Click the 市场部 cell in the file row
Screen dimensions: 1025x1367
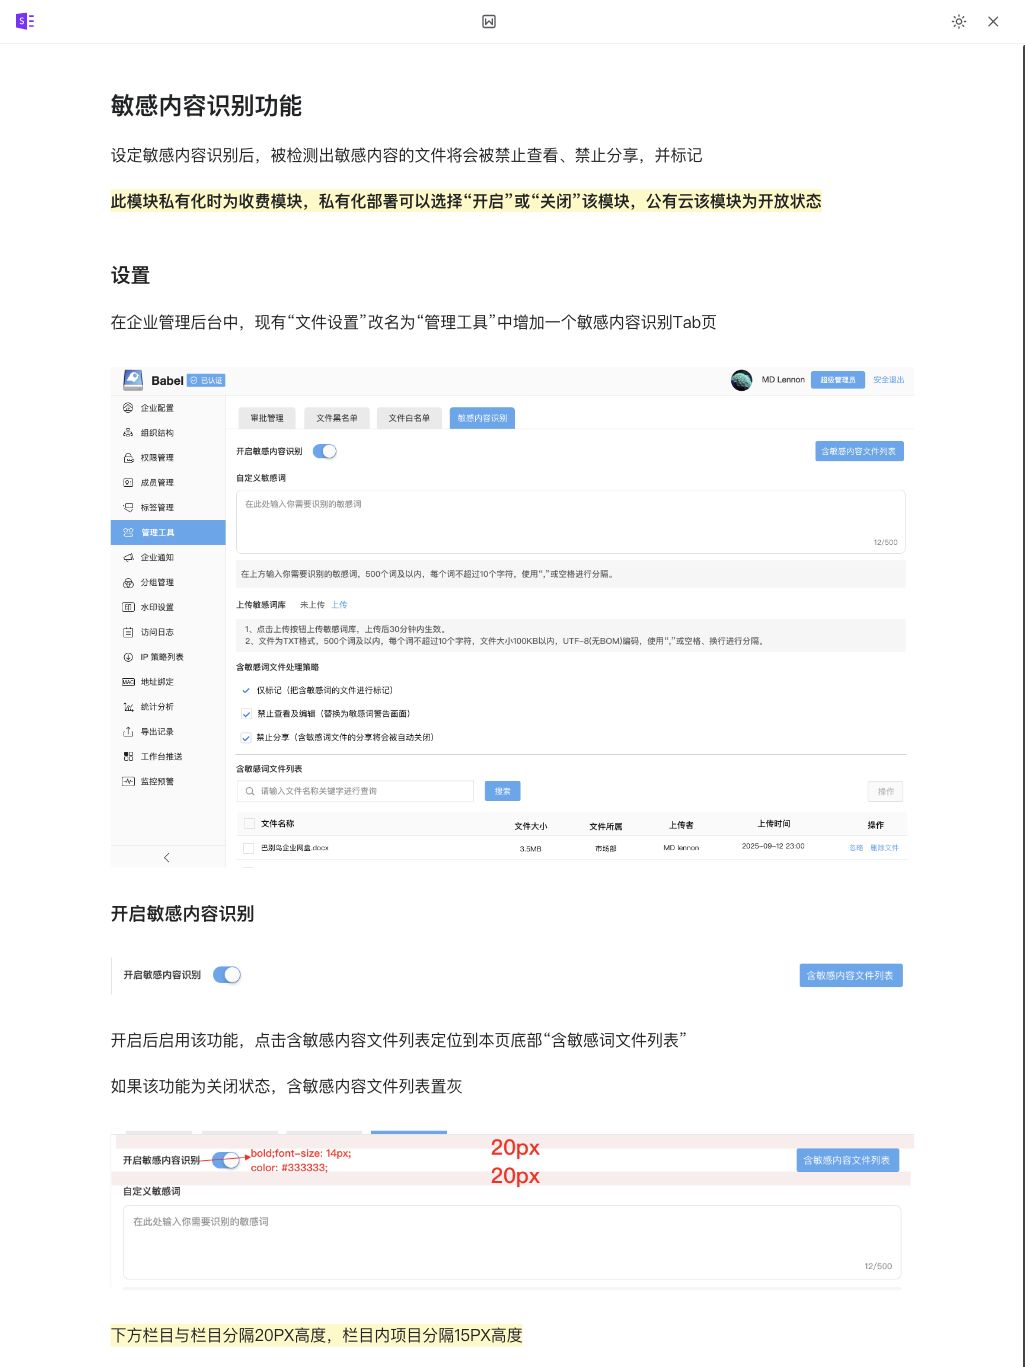click(x=605, y=848)
